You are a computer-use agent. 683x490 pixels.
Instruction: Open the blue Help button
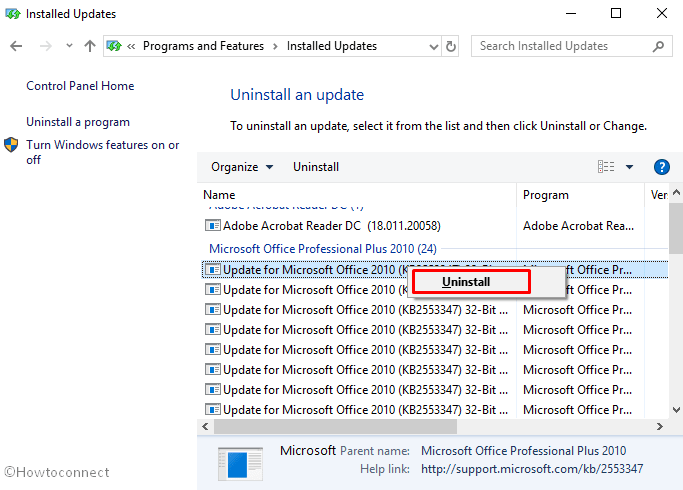pyautogui.click(x=662, y=167)
